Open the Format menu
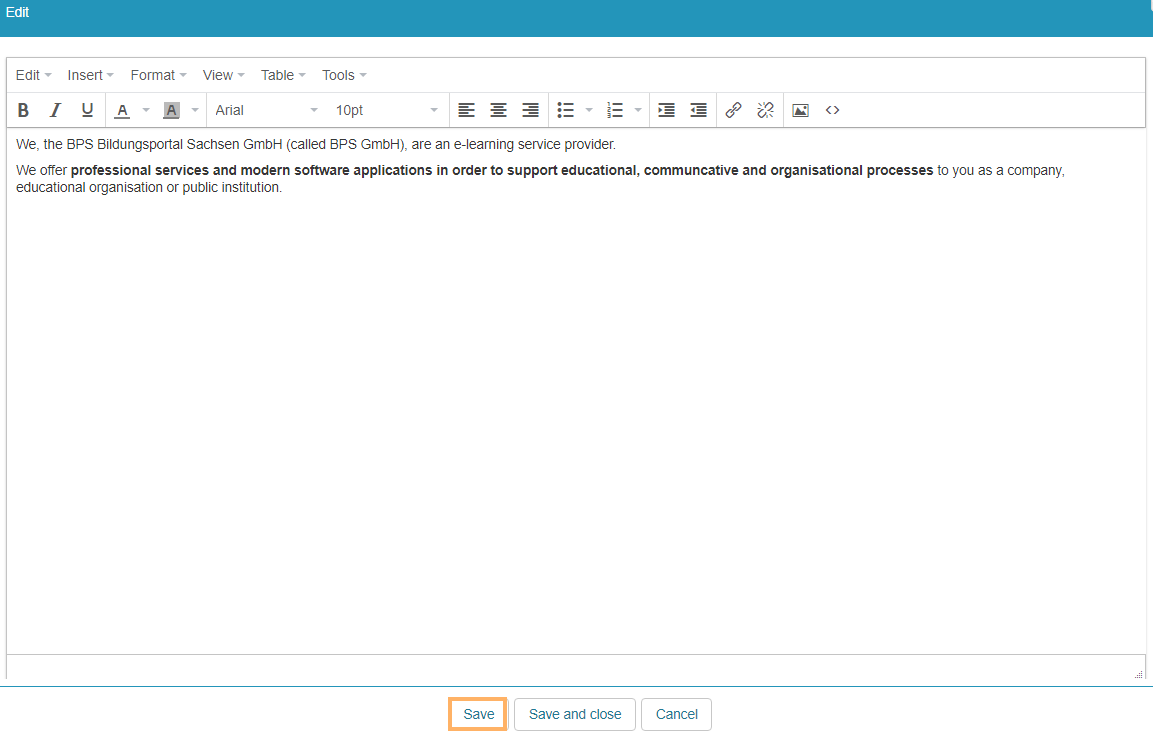This screenshot has width=1153, height=735. pos(158,75)
